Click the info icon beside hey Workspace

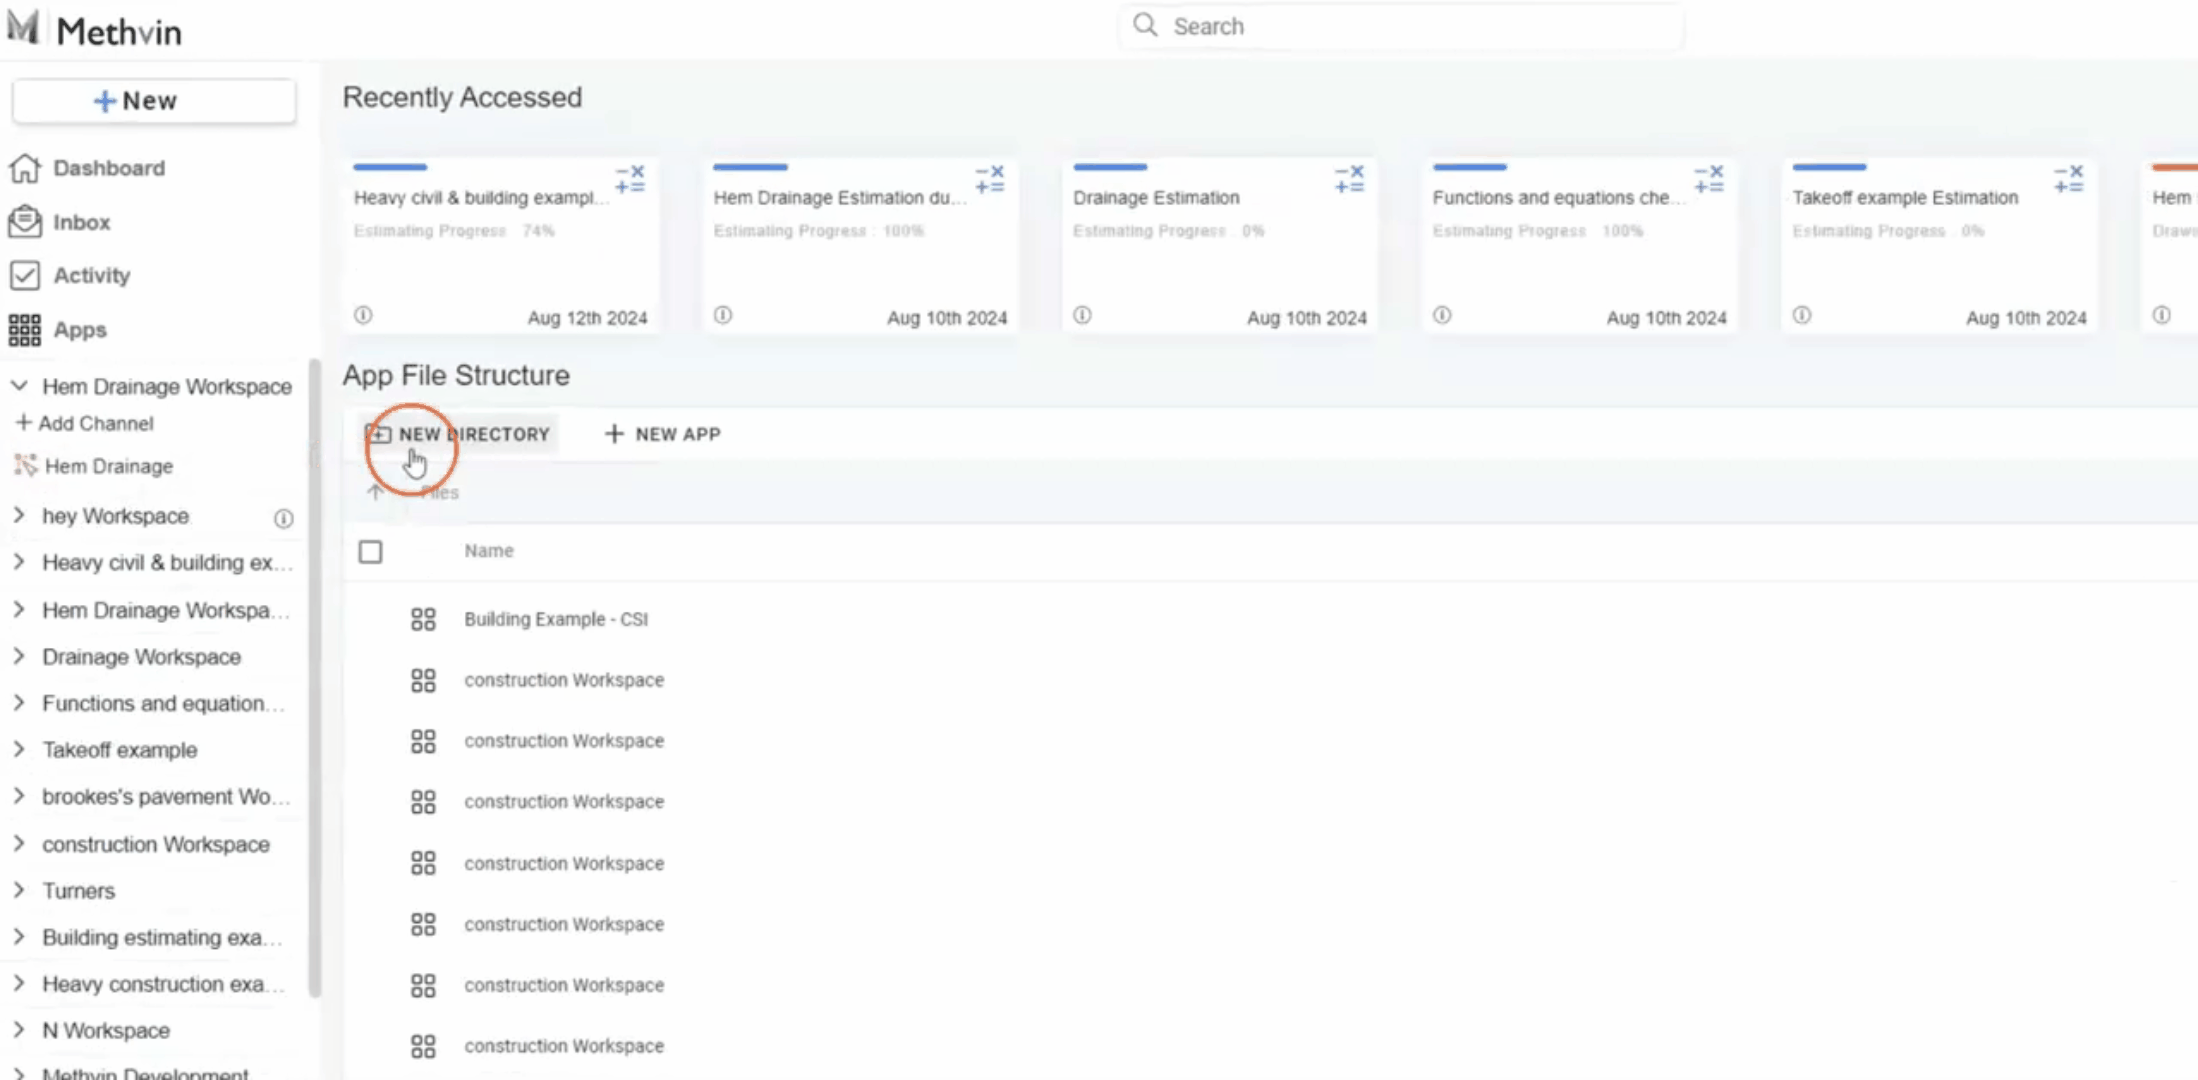pos(284,518)
